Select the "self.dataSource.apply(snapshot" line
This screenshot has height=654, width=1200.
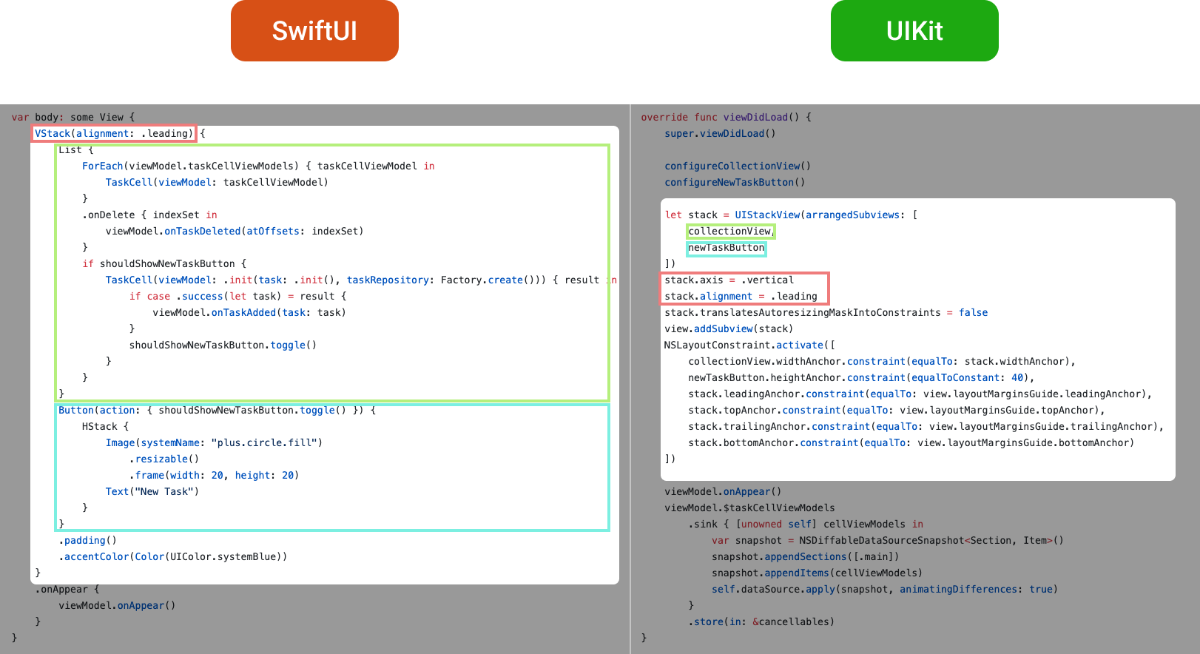pyautogui.click(x=884, y=589)
